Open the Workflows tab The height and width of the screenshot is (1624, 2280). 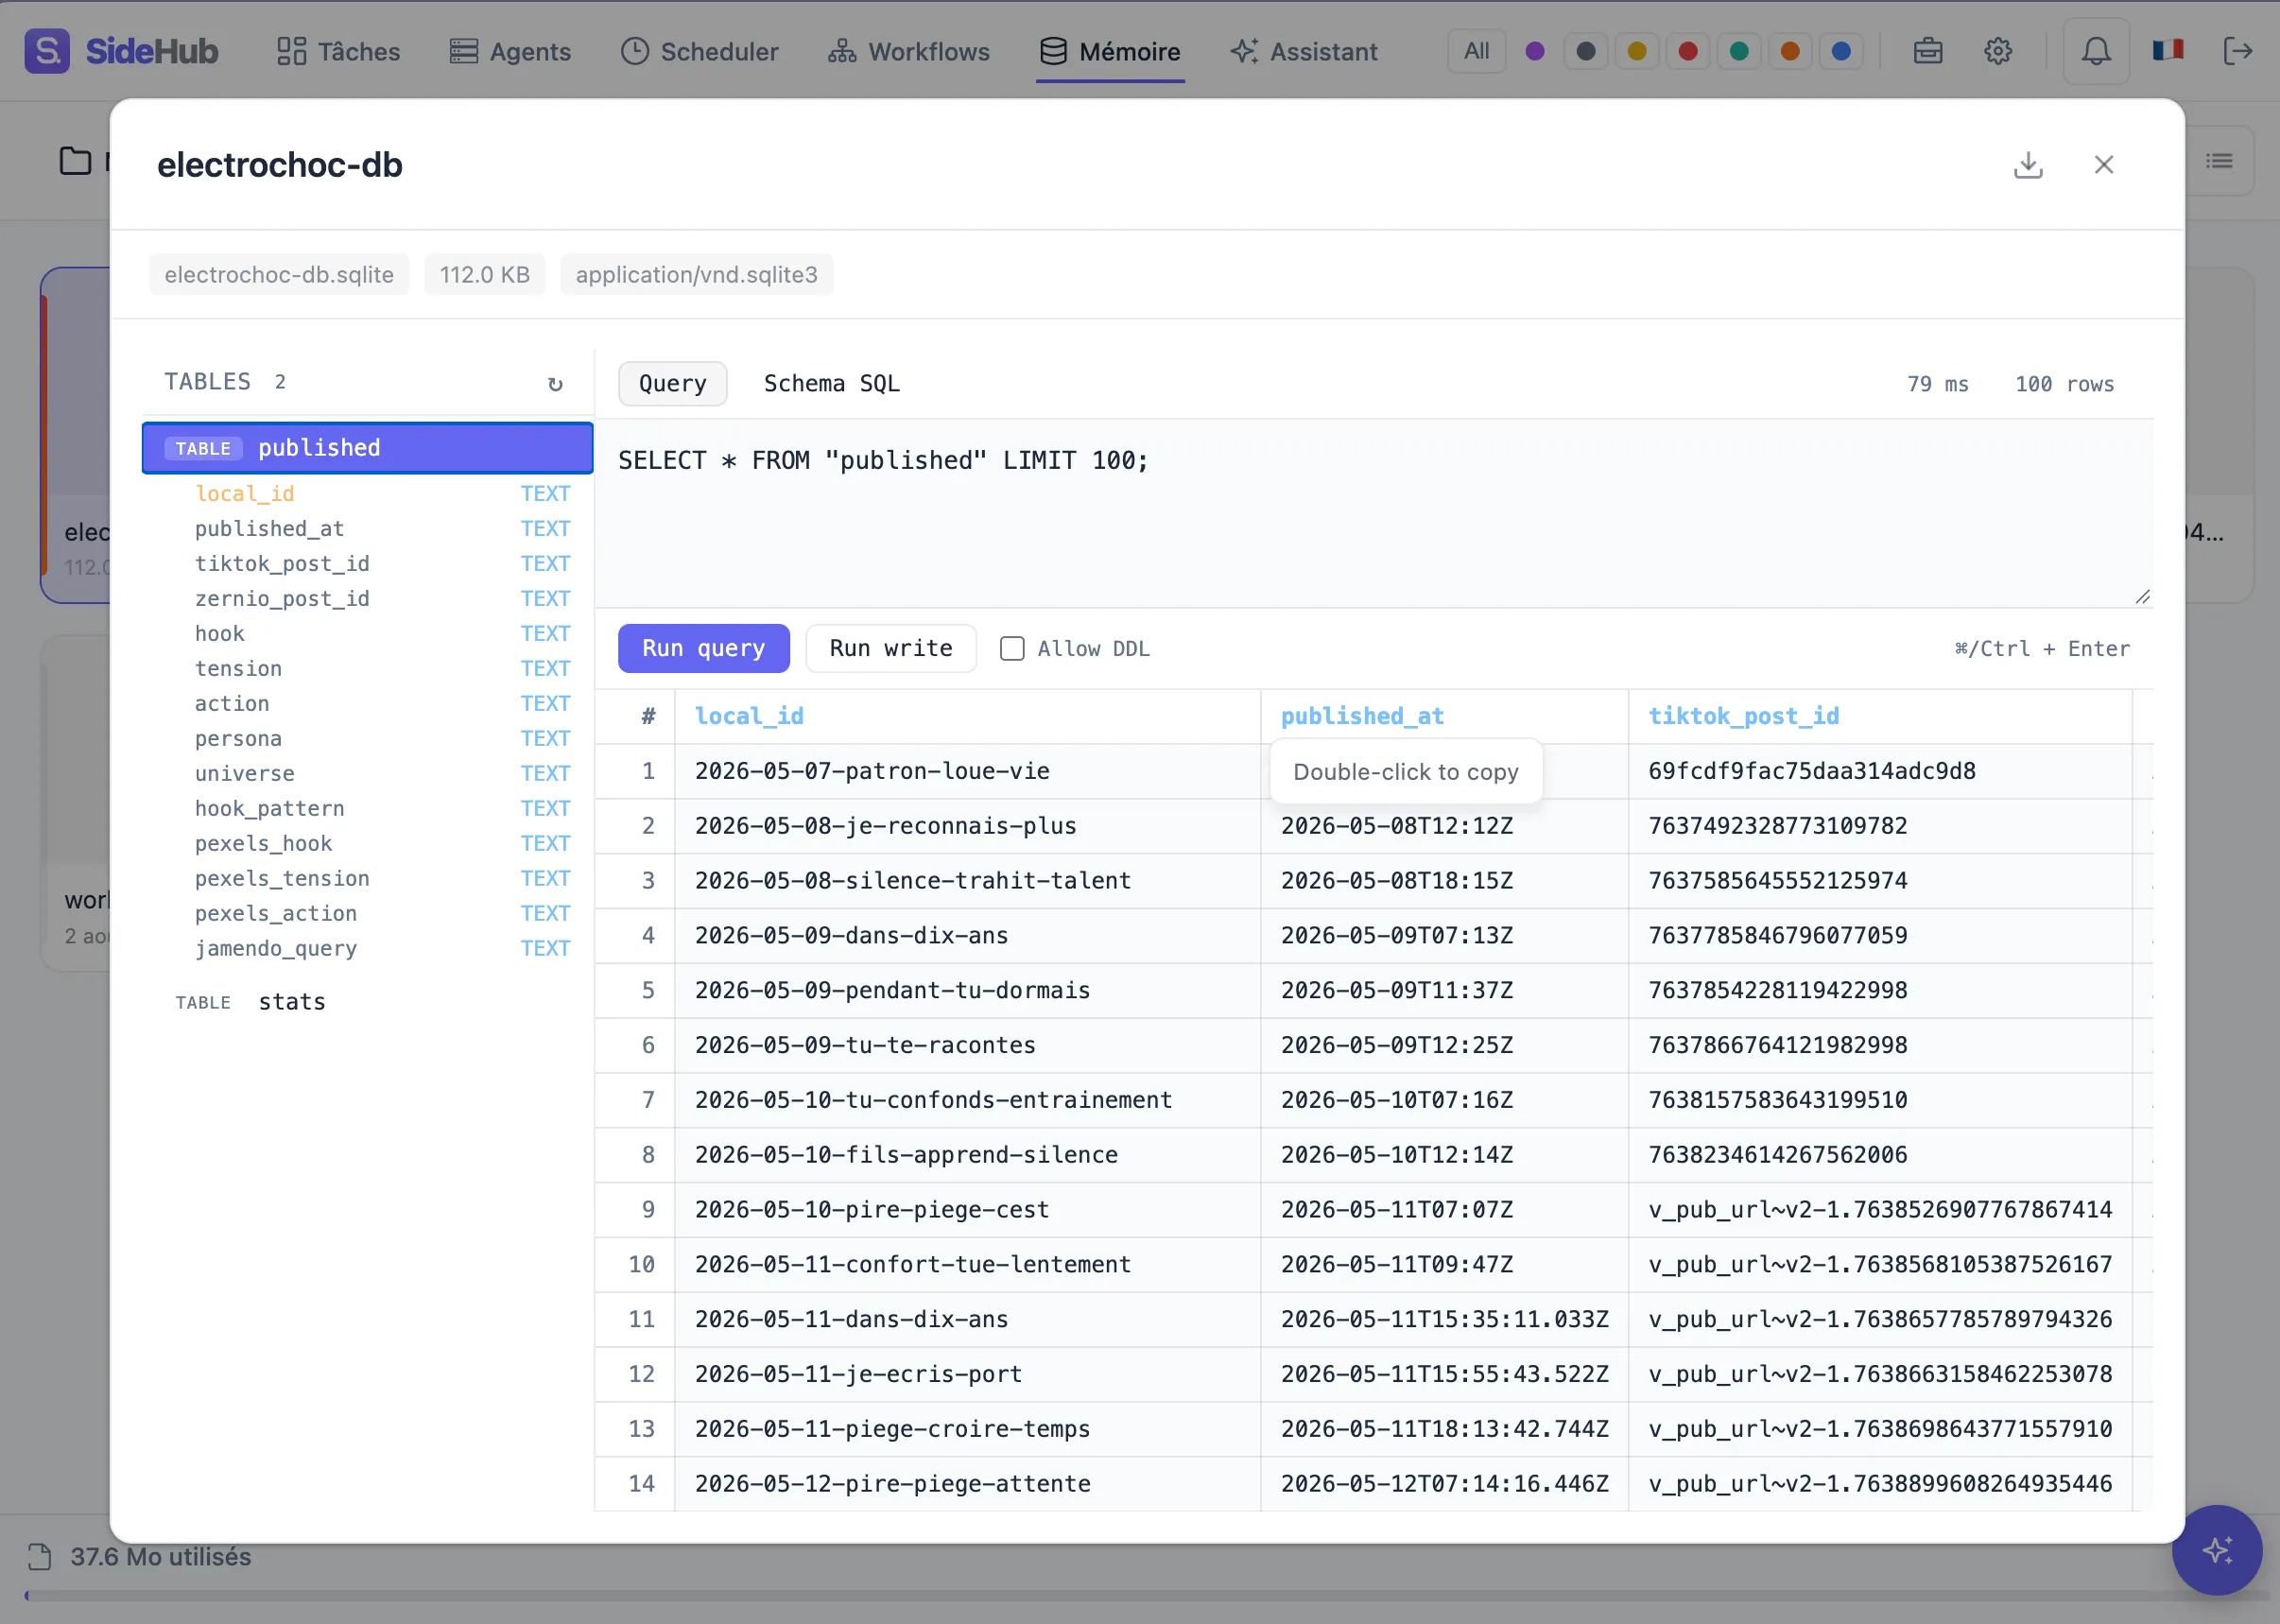tap(908, 51)
